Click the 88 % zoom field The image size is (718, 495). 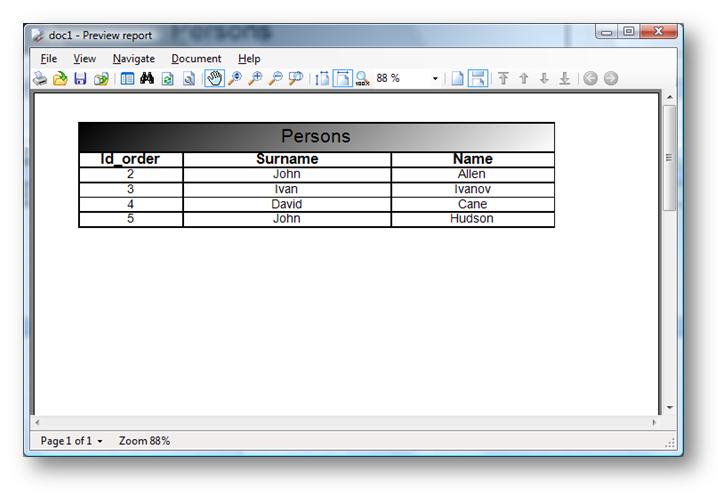pos(402,78)
